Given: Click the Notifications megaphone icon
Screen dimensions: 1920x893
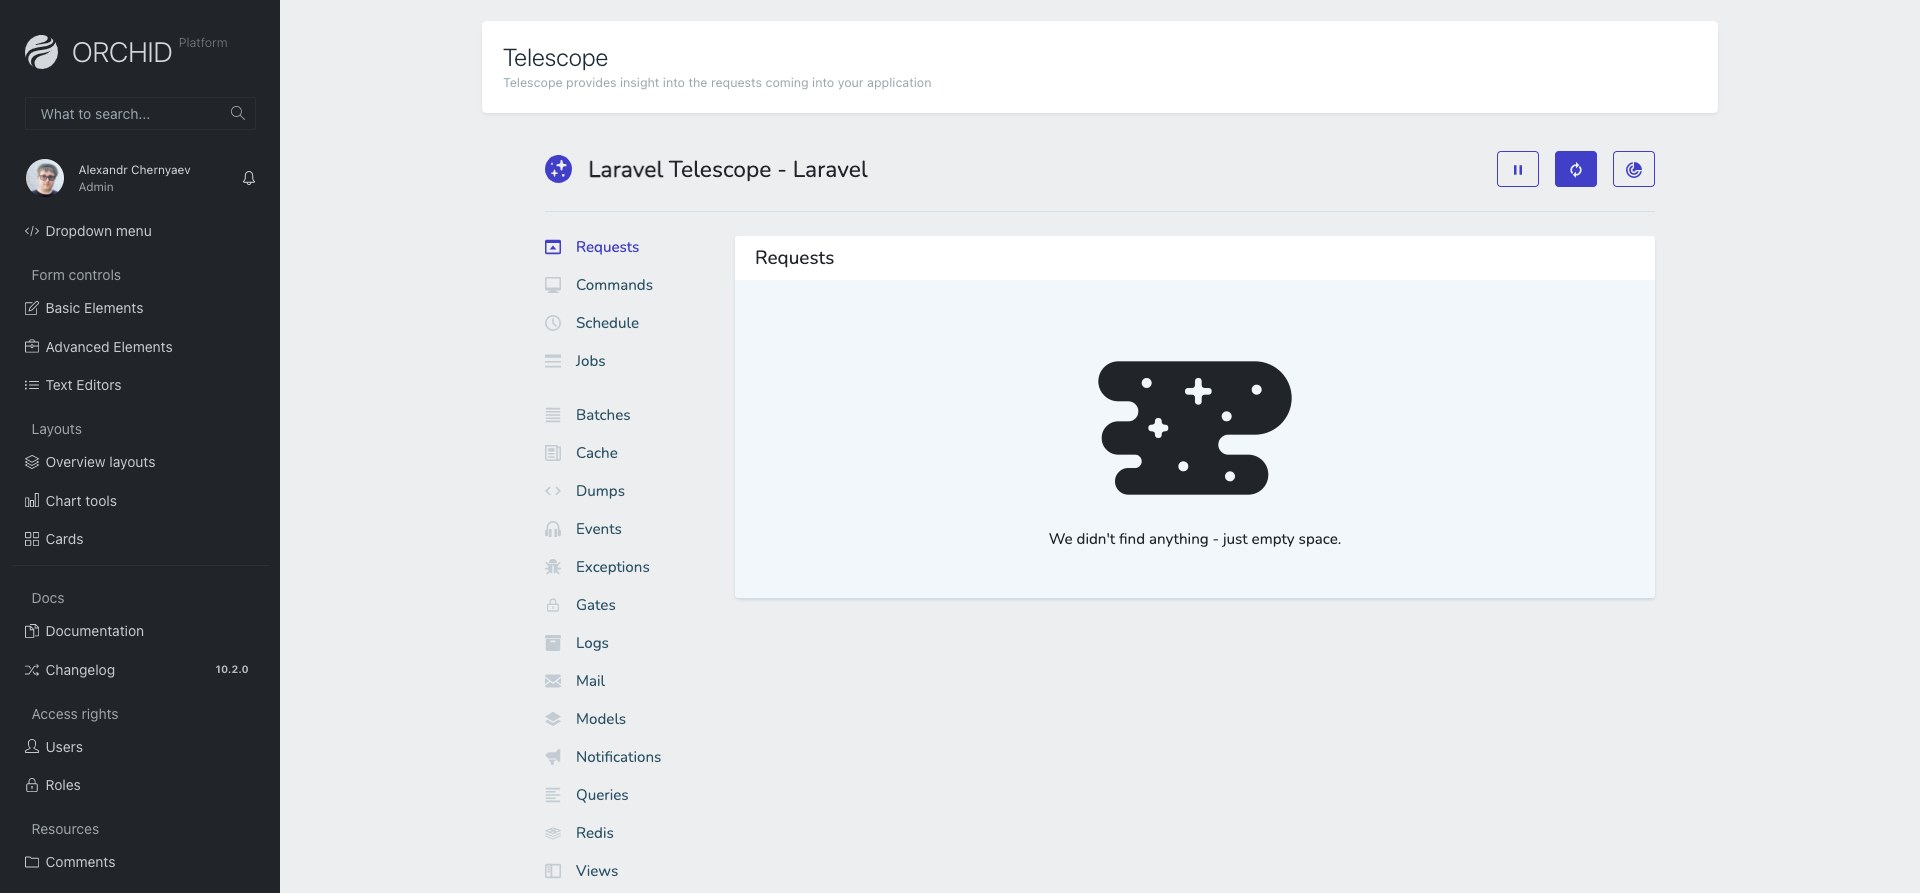Looking at the screenshot, I should coord(552,757).
